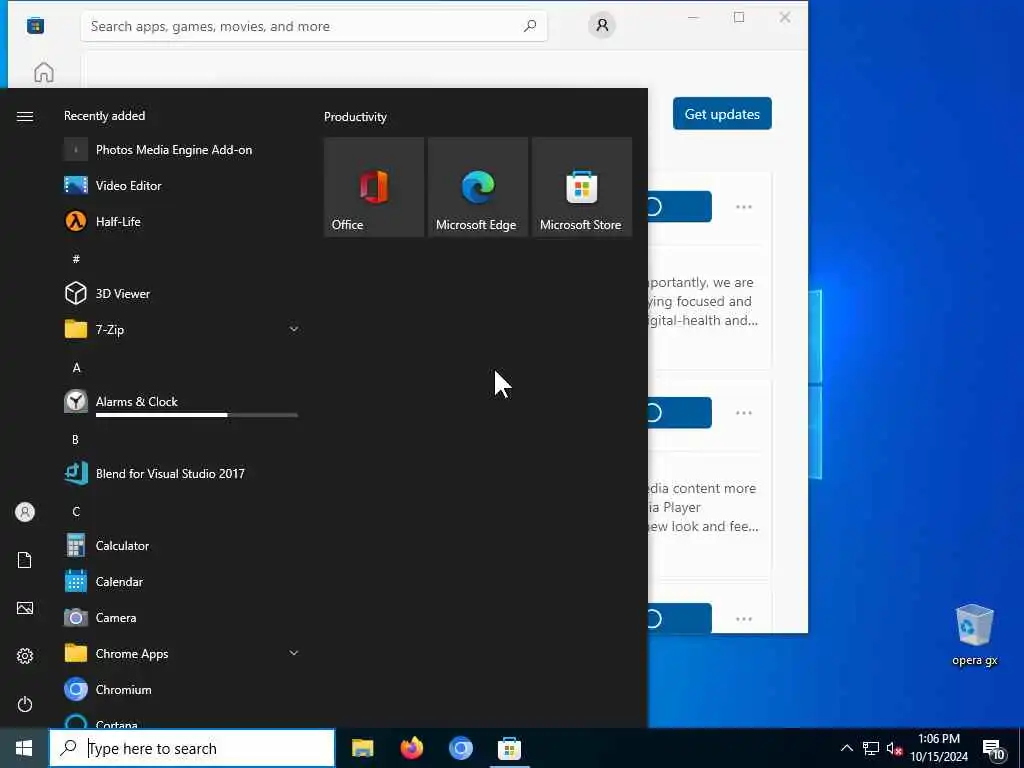Expand the Start menu hamburger button
Screen dimensions: 1024x768
25,116
